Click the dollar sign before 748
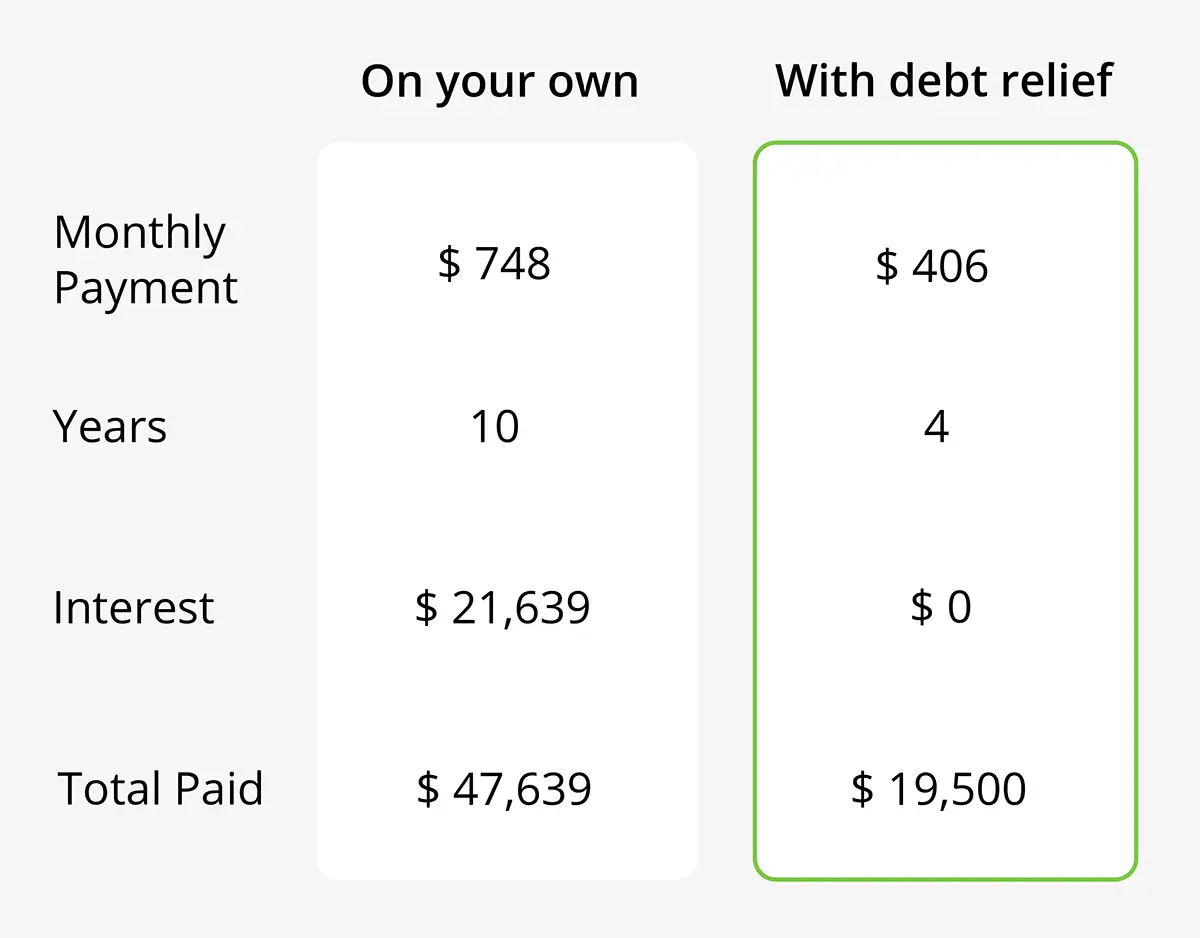This screenshot has width=1200, height=938. [x=450, y=265]
